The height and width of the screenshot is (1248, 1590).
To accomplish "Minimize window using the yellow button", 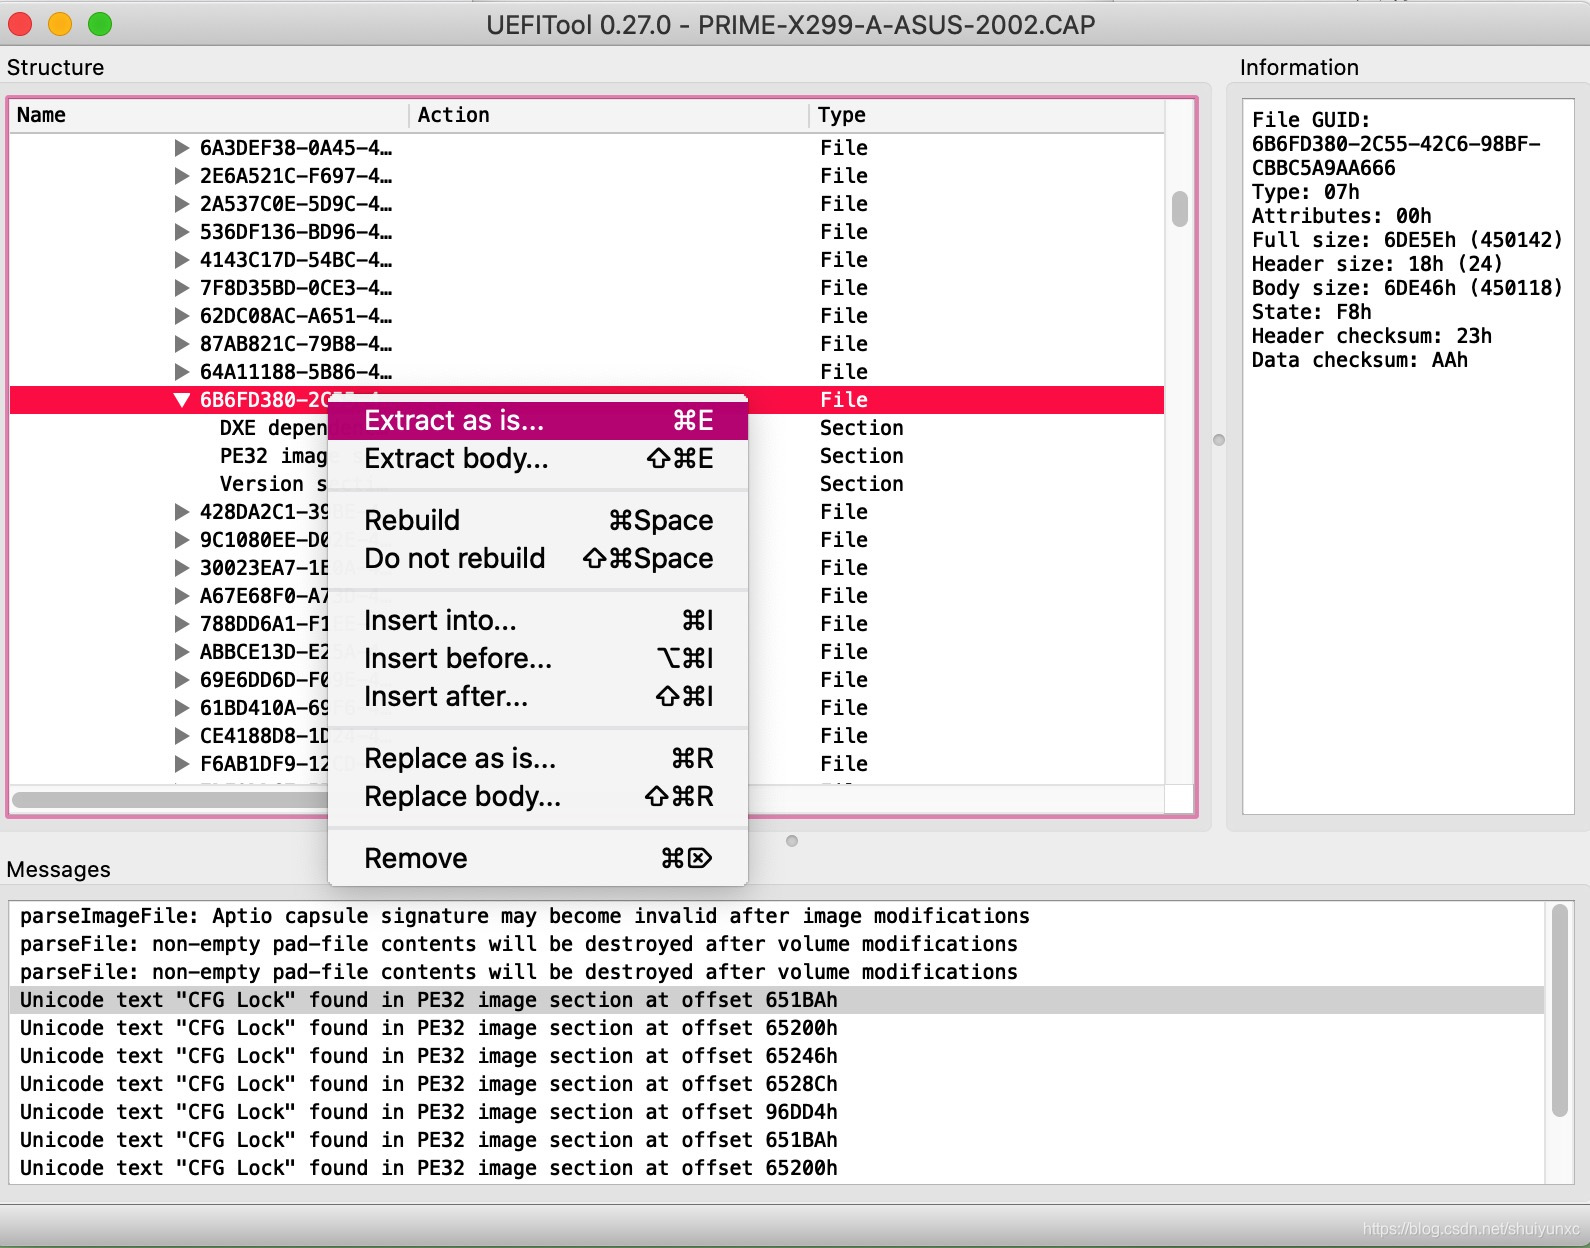I will point(60,24).
